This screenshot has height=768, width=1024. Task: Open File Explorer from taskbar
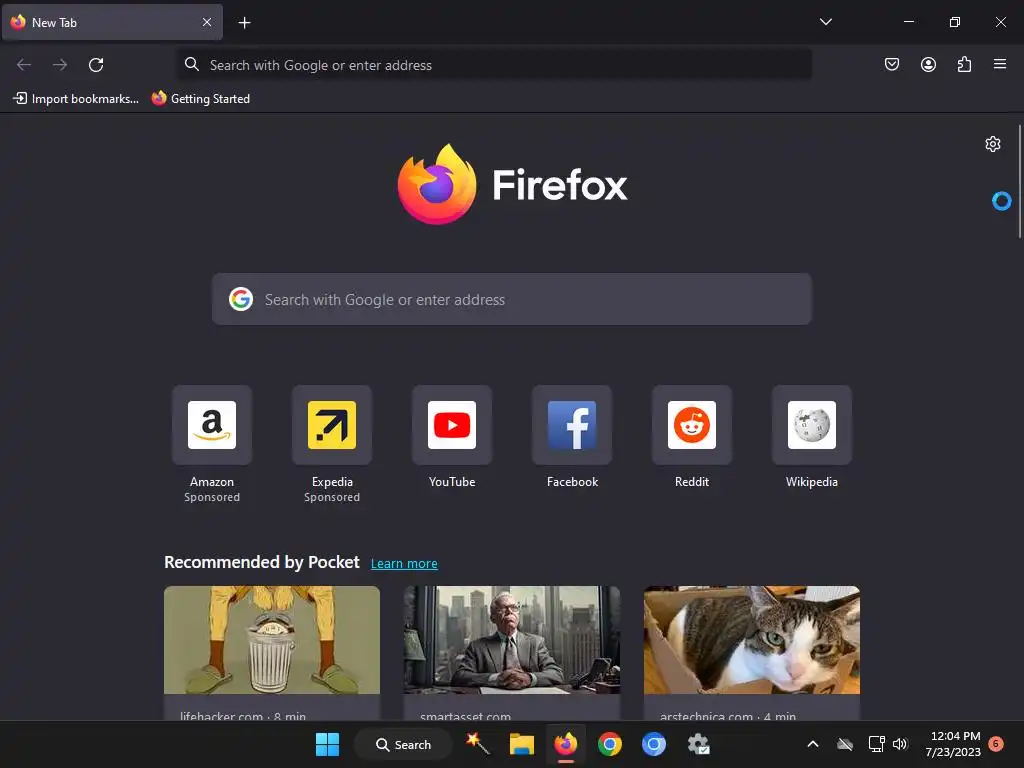(522, 744)
